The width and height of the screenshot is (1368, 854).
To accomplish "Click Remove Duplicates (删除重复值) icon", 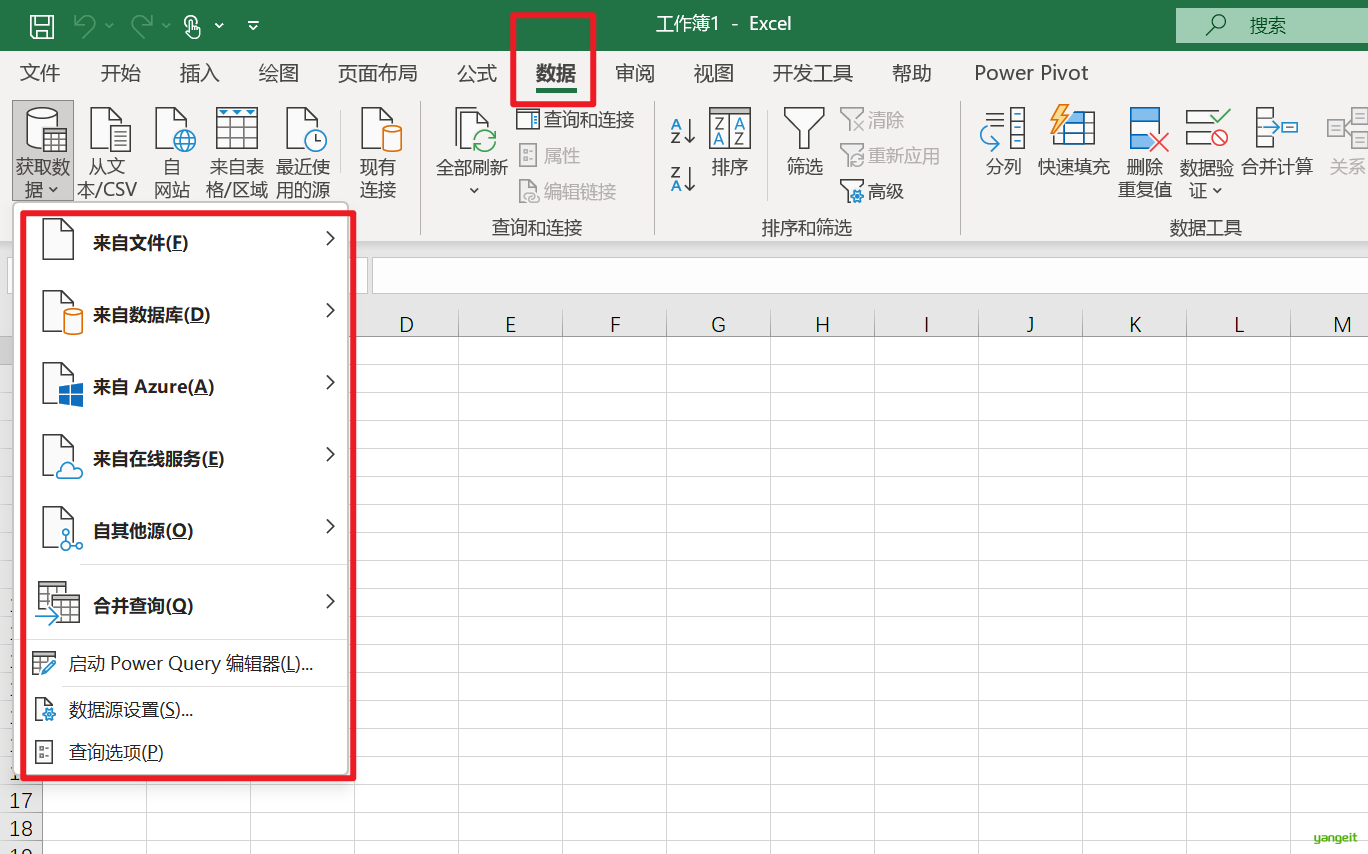I will 1144,130.
